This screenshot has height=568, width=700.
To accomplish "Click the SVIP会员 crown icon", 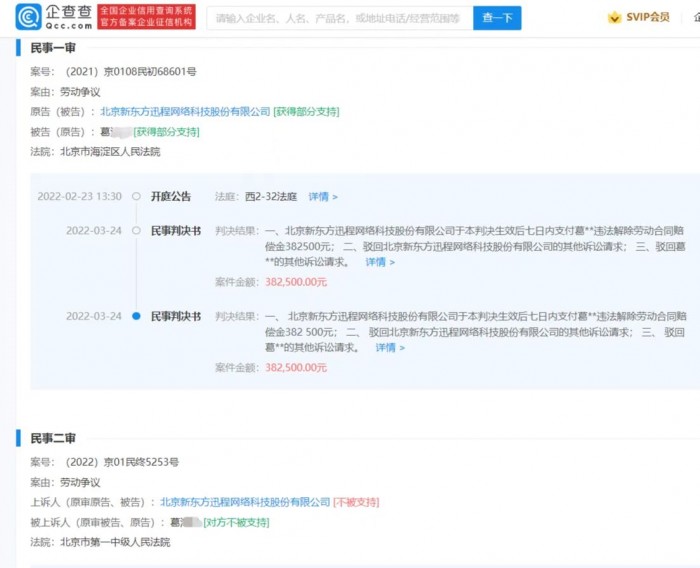I will (614, 18).
